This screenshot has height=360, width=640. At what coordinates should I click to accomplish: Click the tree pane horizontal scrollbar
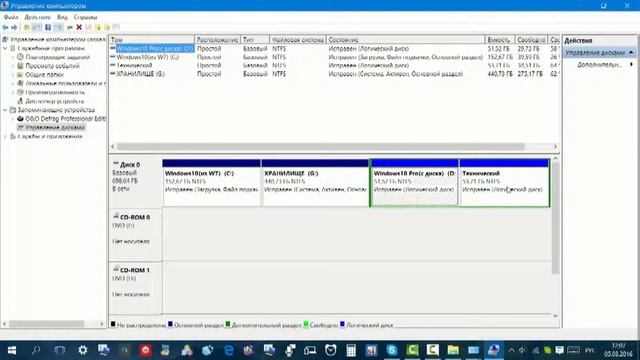46,324
